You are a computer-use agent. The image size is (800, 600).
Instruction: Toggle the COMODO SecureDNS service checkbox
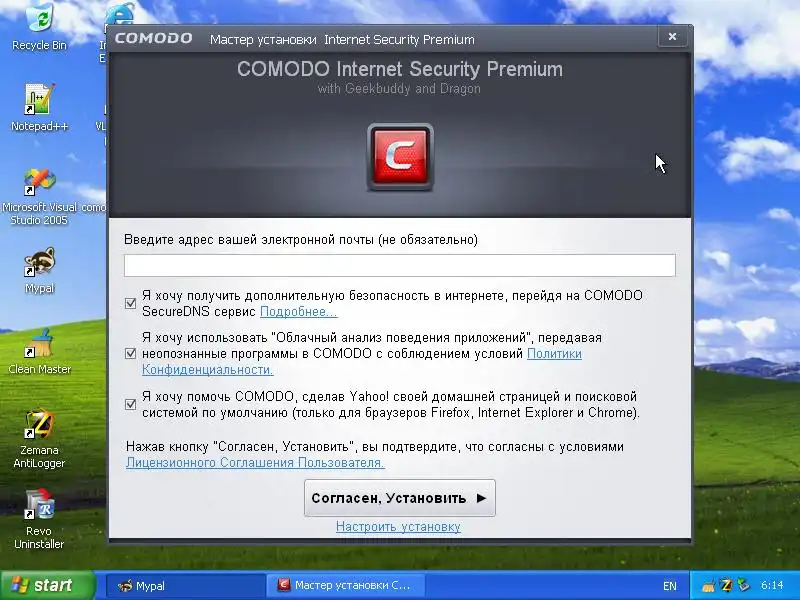(131, 304)
